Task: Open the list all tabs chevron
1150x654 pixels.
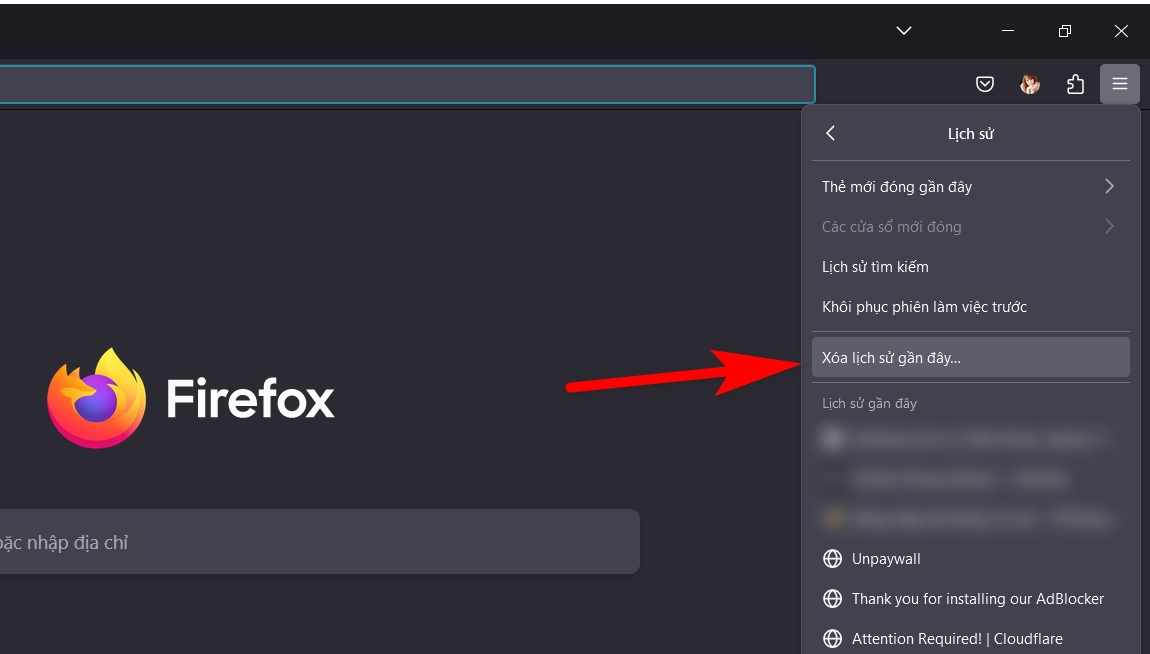Action: [x=904, y=31]
